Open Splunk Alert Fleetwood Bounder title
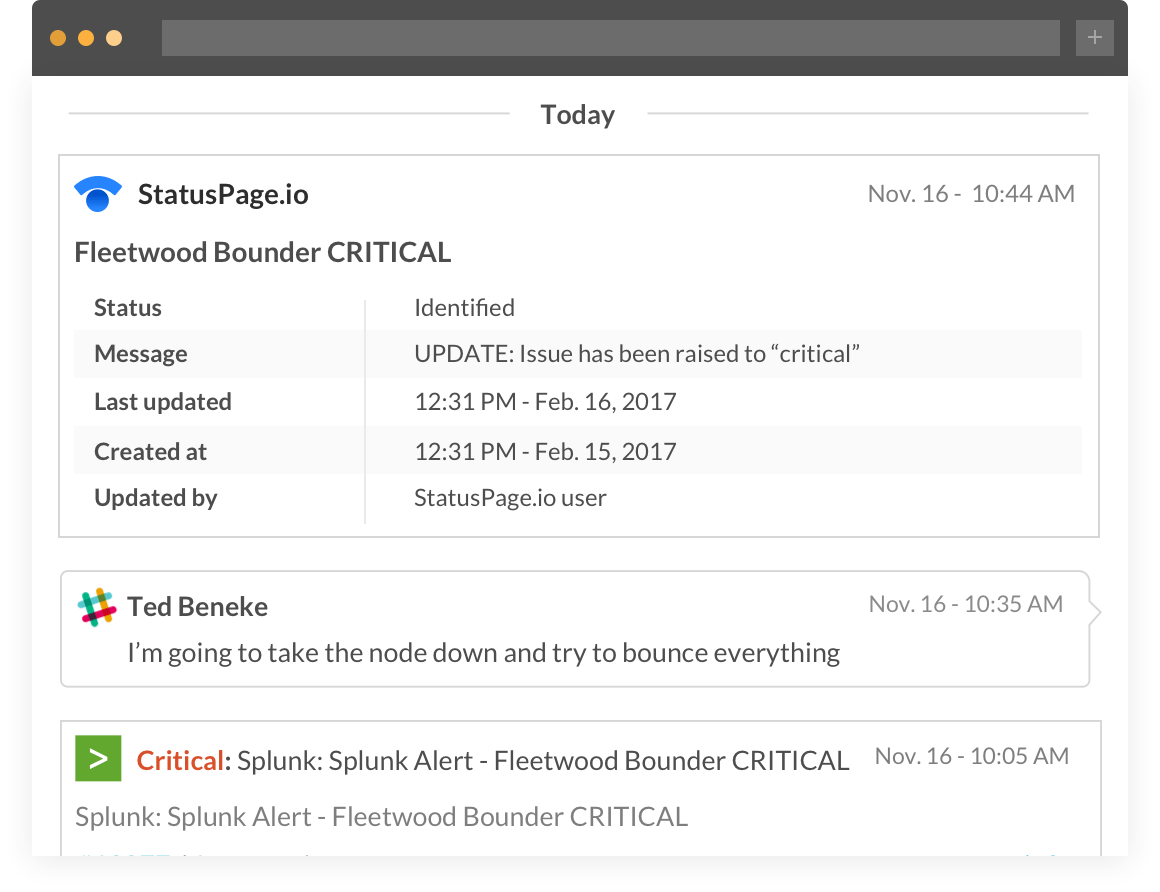This screenshot has height=892, width=1160. (543, 761)
